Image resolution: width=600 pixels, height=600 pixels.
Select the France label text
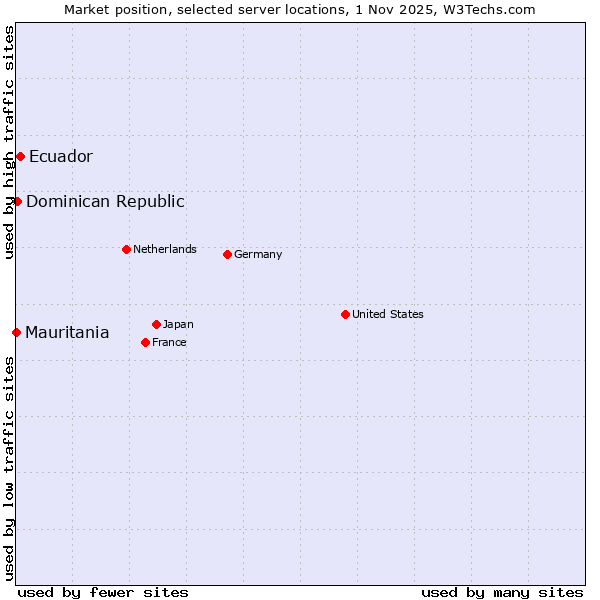[169, 342]
